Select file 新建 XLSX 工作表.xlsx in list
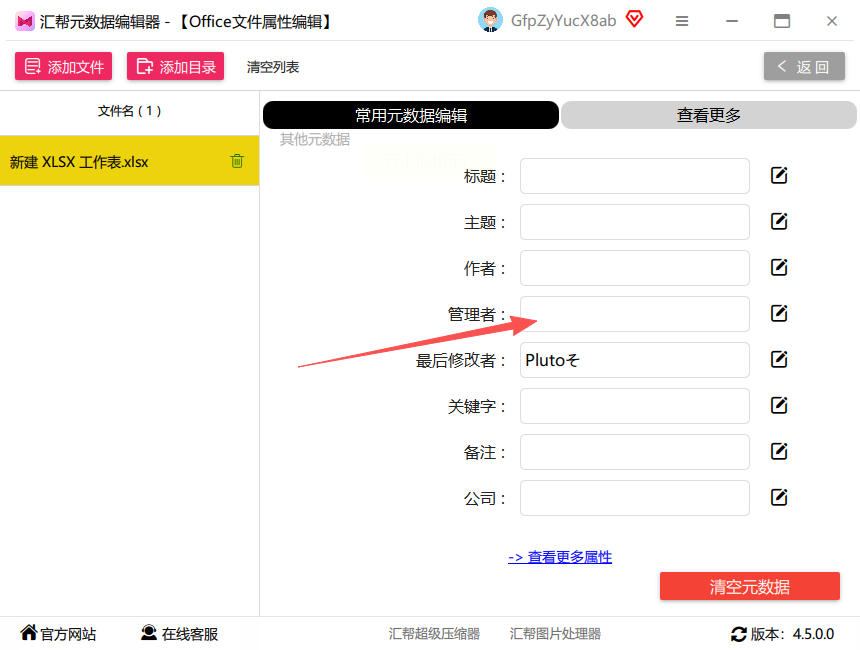 129,161
